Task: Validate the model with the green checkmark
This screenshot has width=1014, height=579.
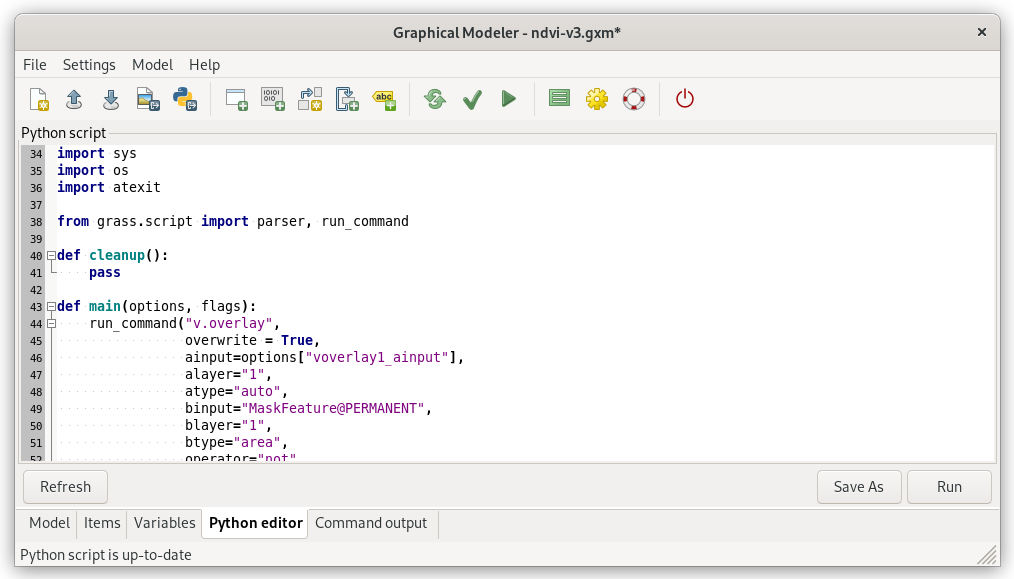Action: pyautogui.click(x=472, y=99)
